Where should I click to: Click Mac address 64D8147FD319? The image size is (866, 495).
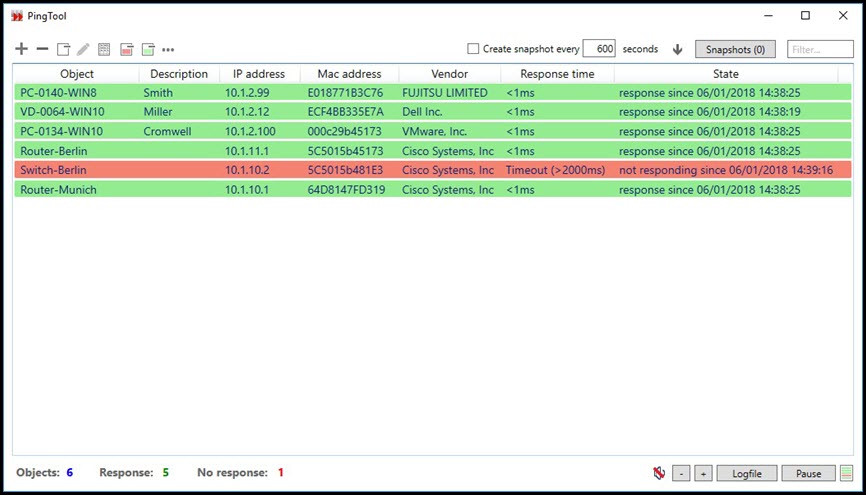click(x=346, y=189)
